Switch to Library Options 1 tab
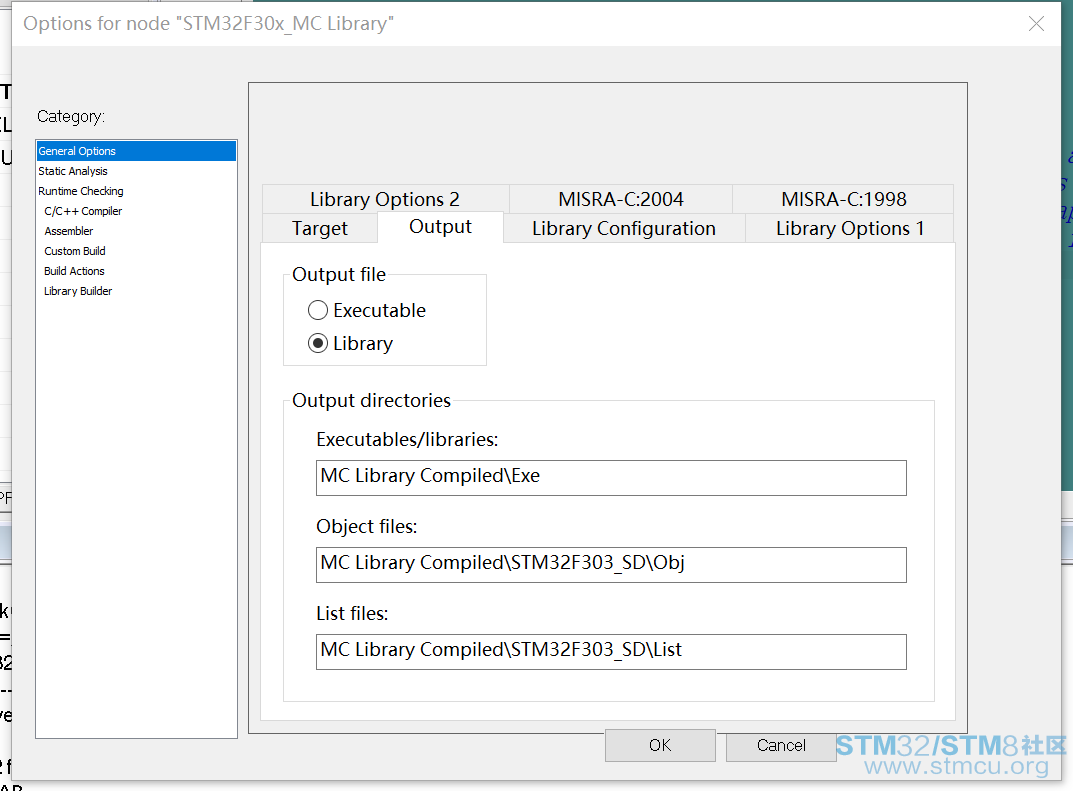The width and height of the screenshot is (1073, 791). [x=849, y=228]
